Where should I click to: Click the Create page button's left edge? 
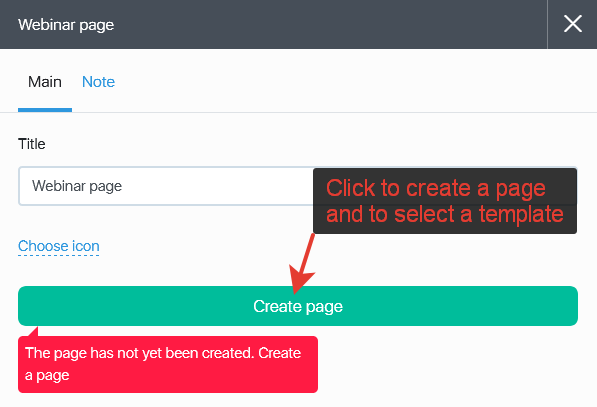[22, 306]
